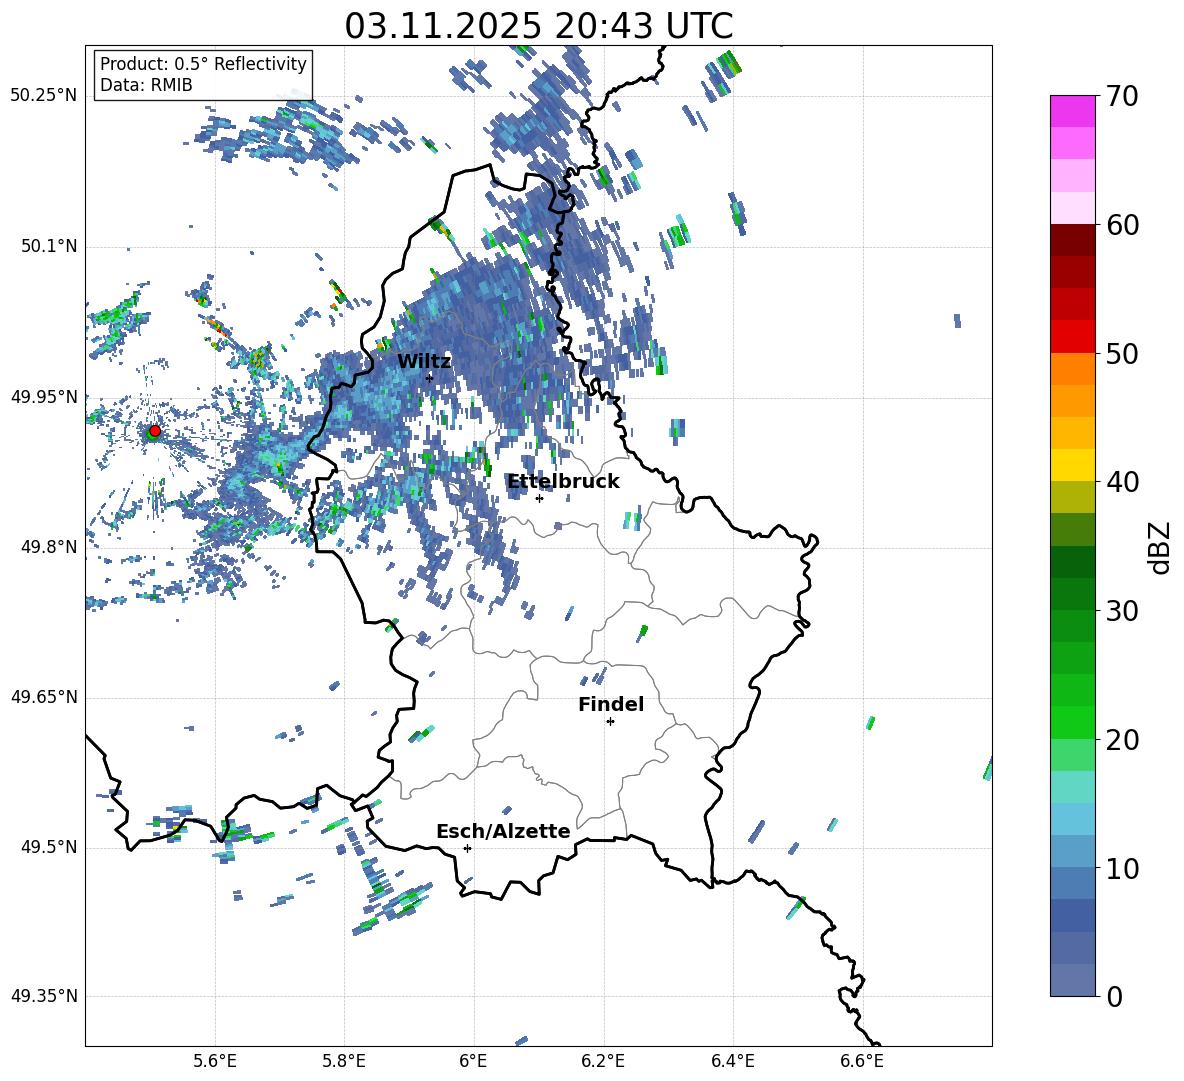Click the 49.65°N latitude label

coord(44,697)
